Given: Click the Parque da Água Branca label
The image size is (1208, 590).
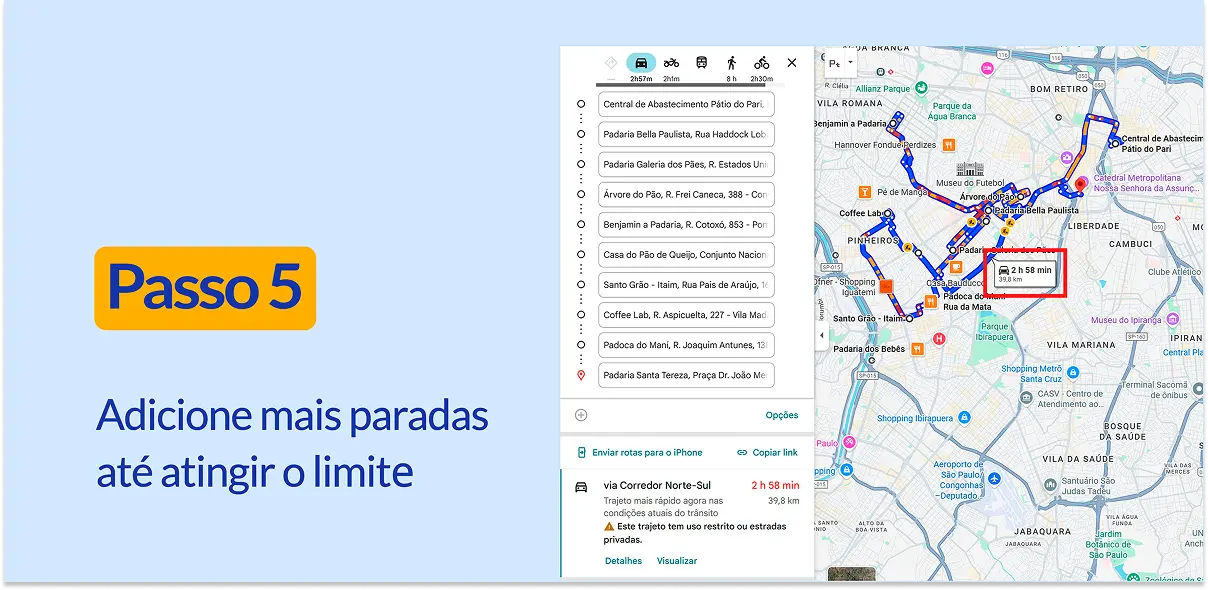Looking at the screenshot, I should coord(954,110).
